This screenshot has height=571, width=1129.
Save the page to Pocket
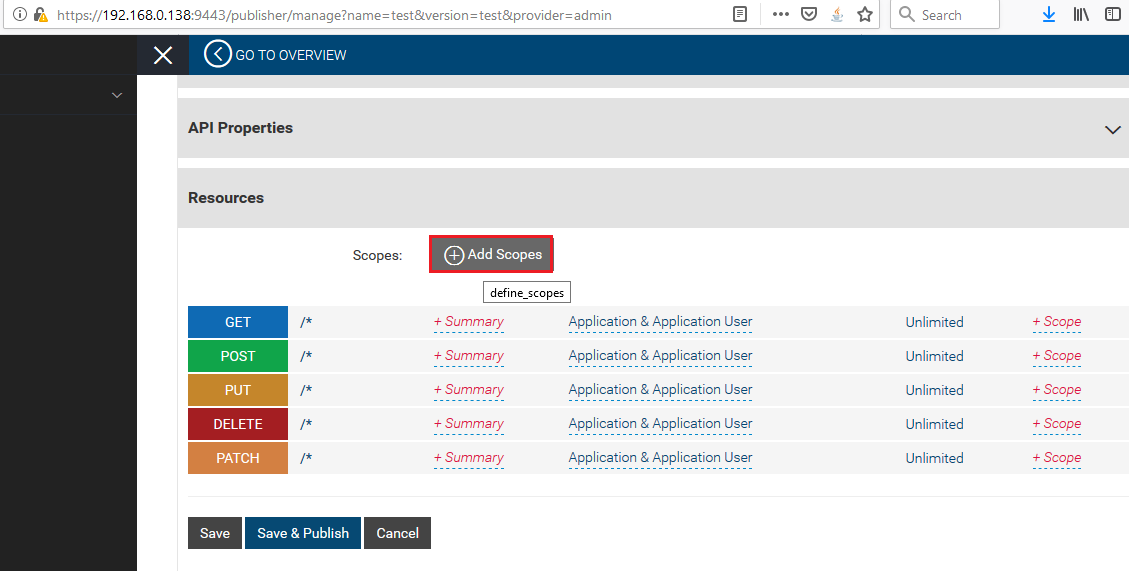point(809,15)
